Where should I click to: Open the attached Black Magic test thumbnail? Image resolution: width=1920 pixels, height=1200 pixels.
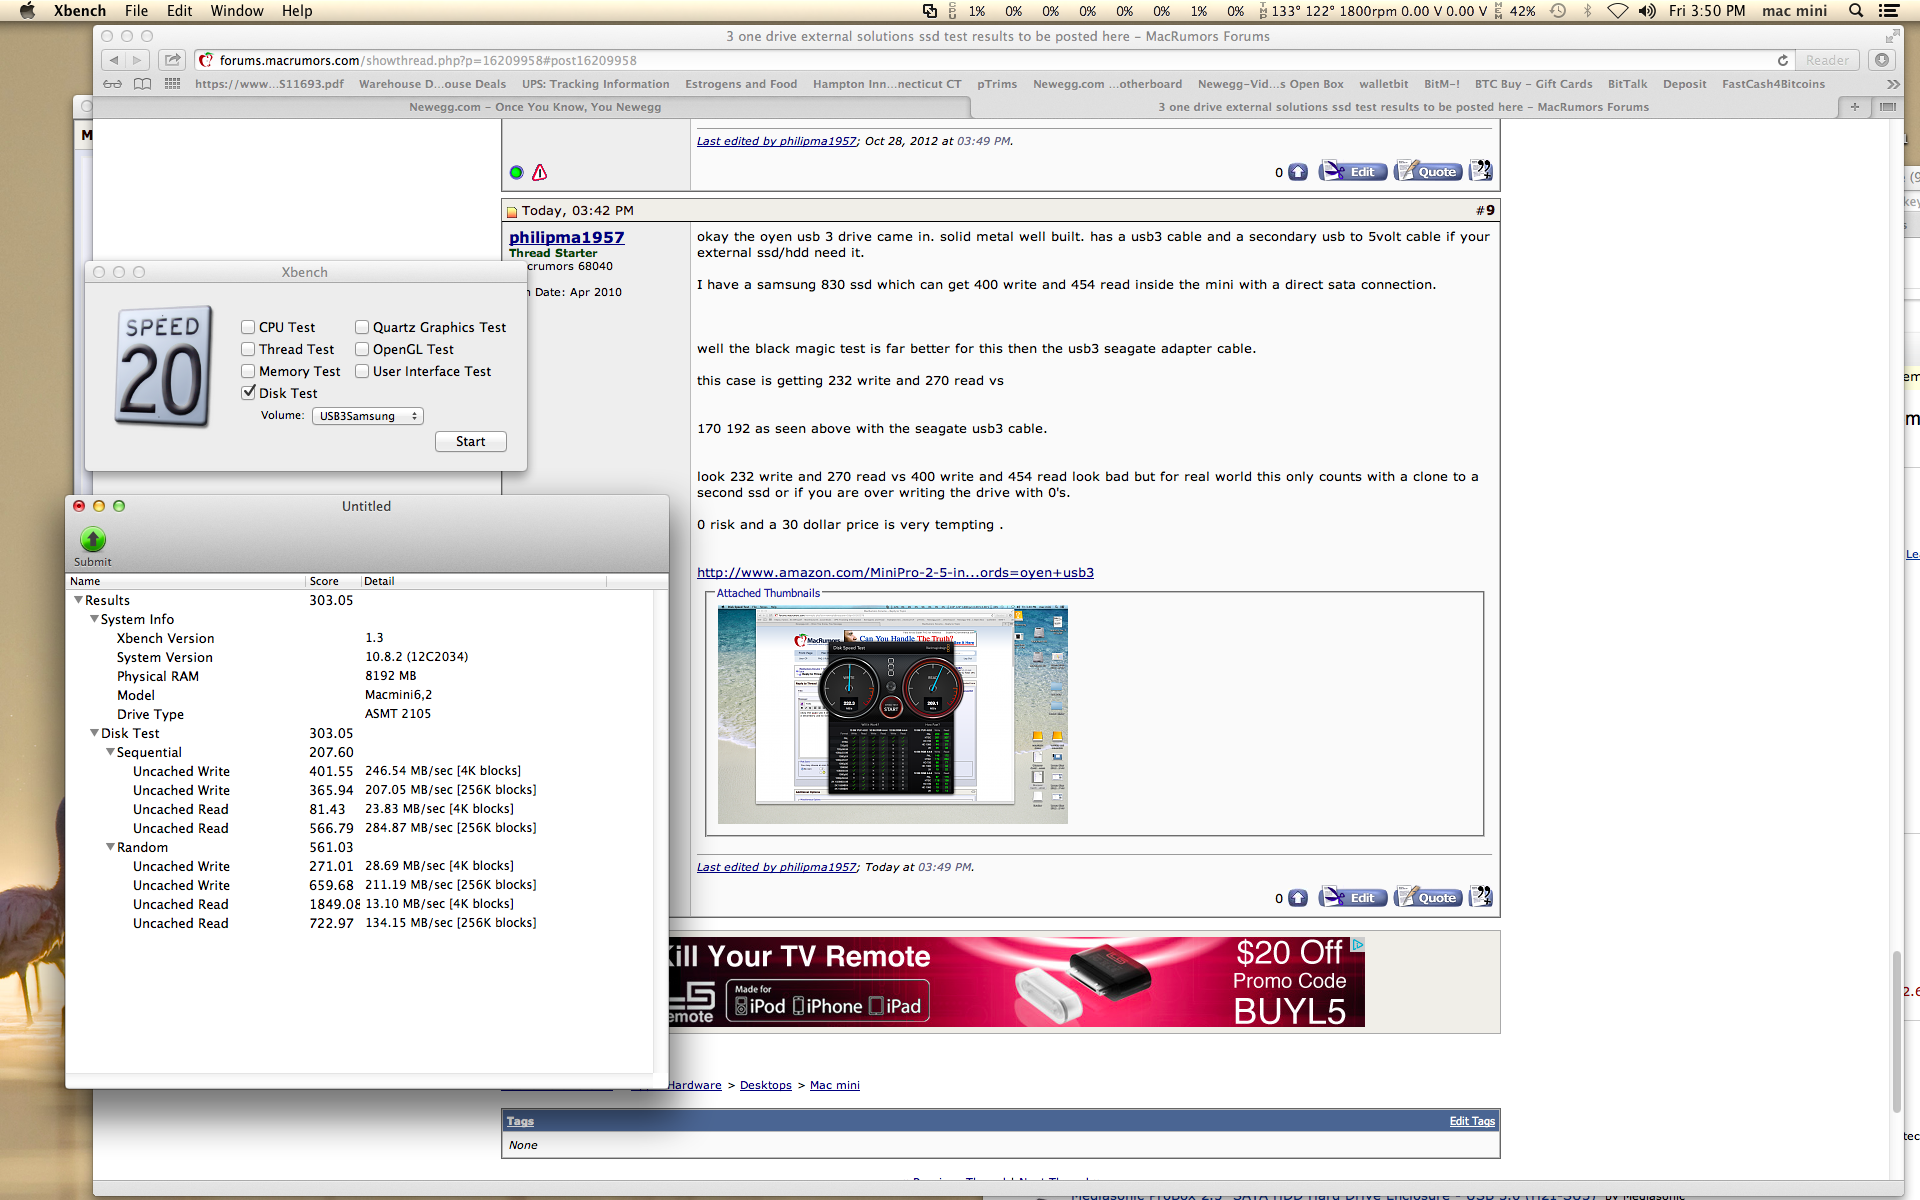893,714
